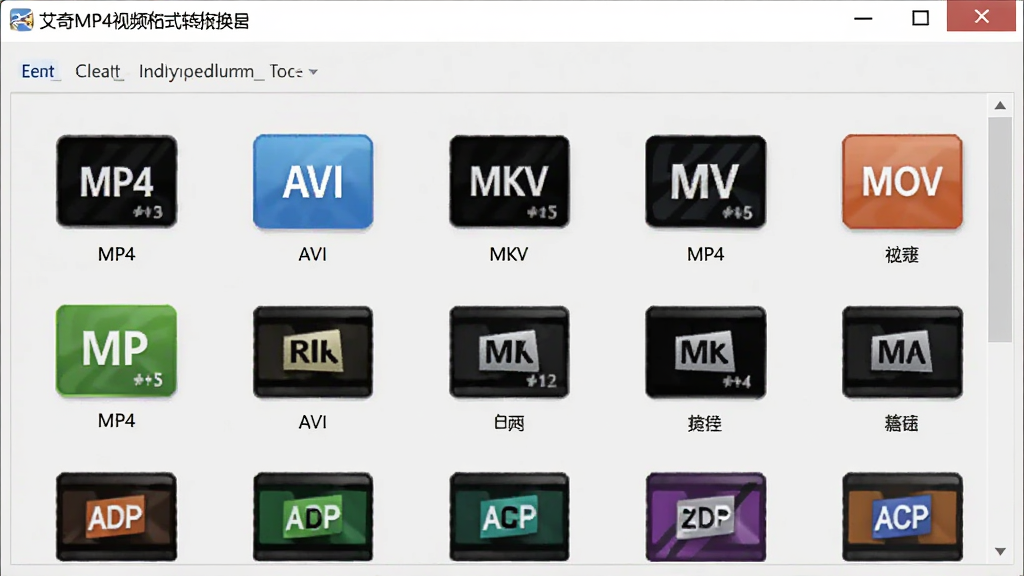Choose the teal ACP icon
The width and height of the screenshot is (1024, 576).
pyautogui.click(x=509, y=517)
